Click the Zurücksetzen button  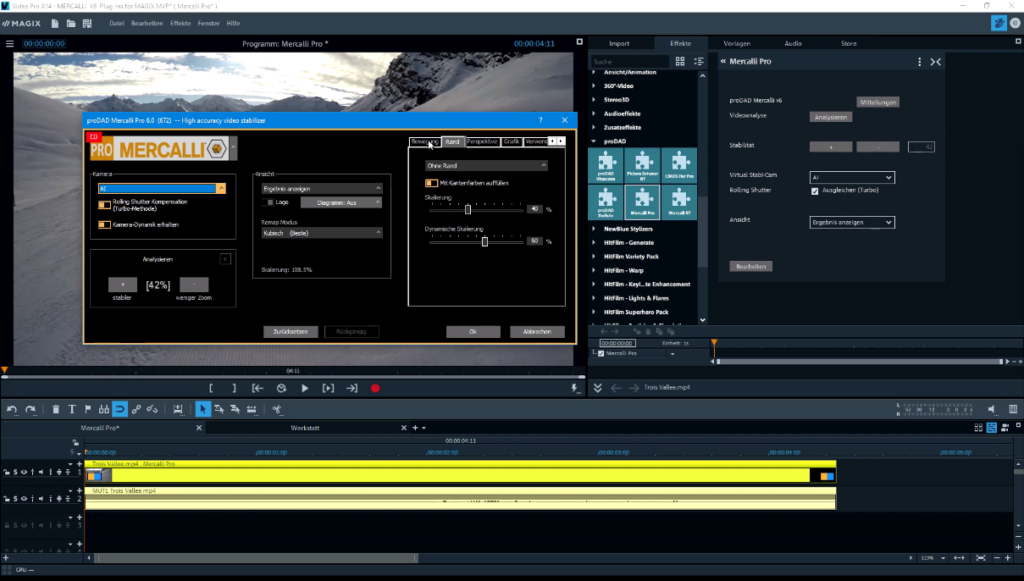click(x=291, y=332)
